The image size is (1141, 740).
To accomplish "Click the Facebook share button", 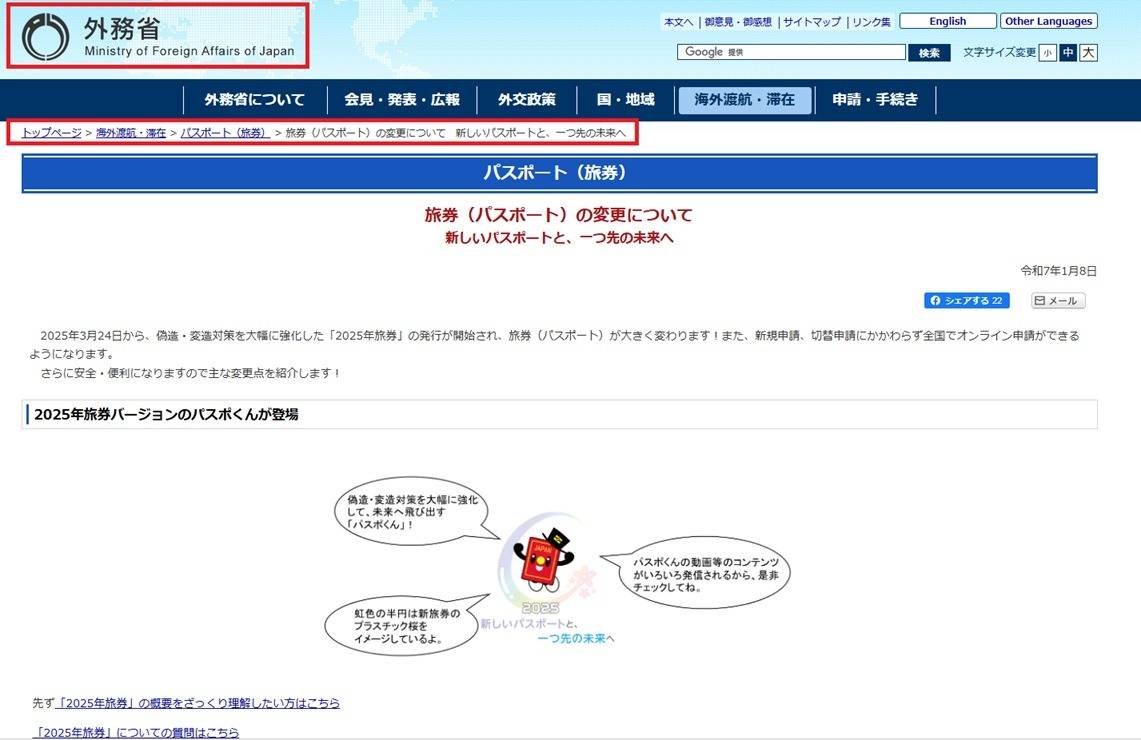I will 966,300.
